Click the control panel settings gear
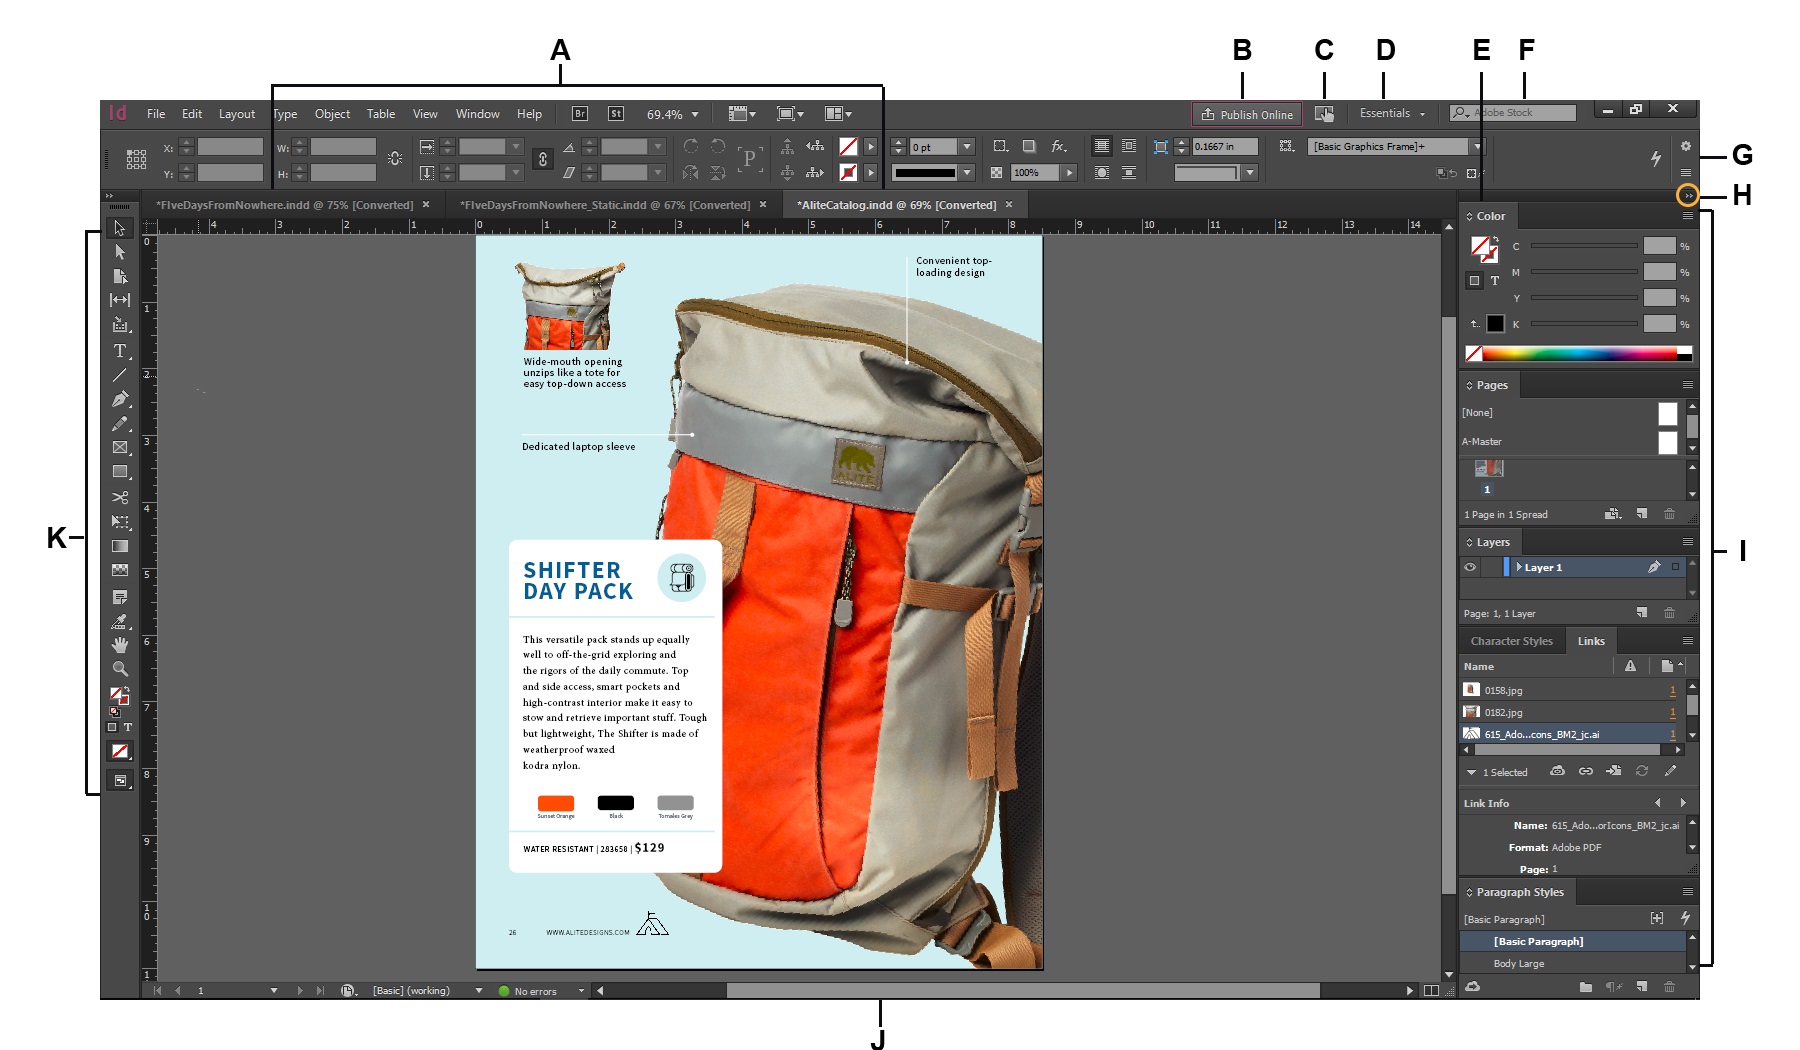 pyautogui.click(x=1685, y=146)
